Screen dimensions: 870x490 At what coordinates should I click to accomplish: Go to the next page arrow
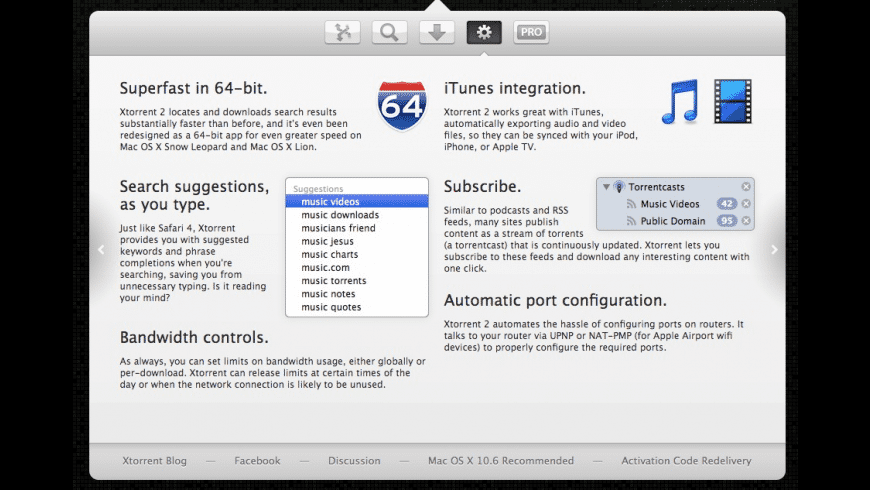(x=774, y=250)
